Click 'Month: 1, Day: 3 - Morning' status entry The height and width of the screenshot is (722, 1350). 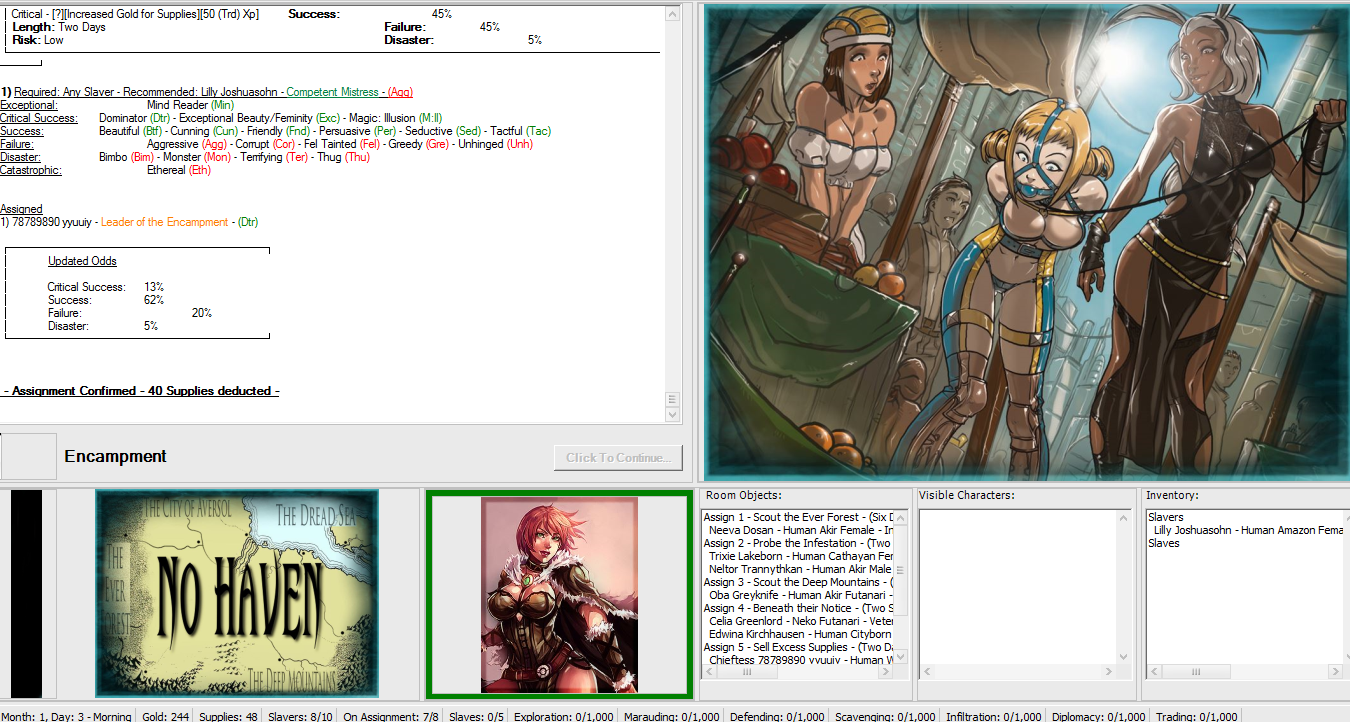click(x=66, y=716)
